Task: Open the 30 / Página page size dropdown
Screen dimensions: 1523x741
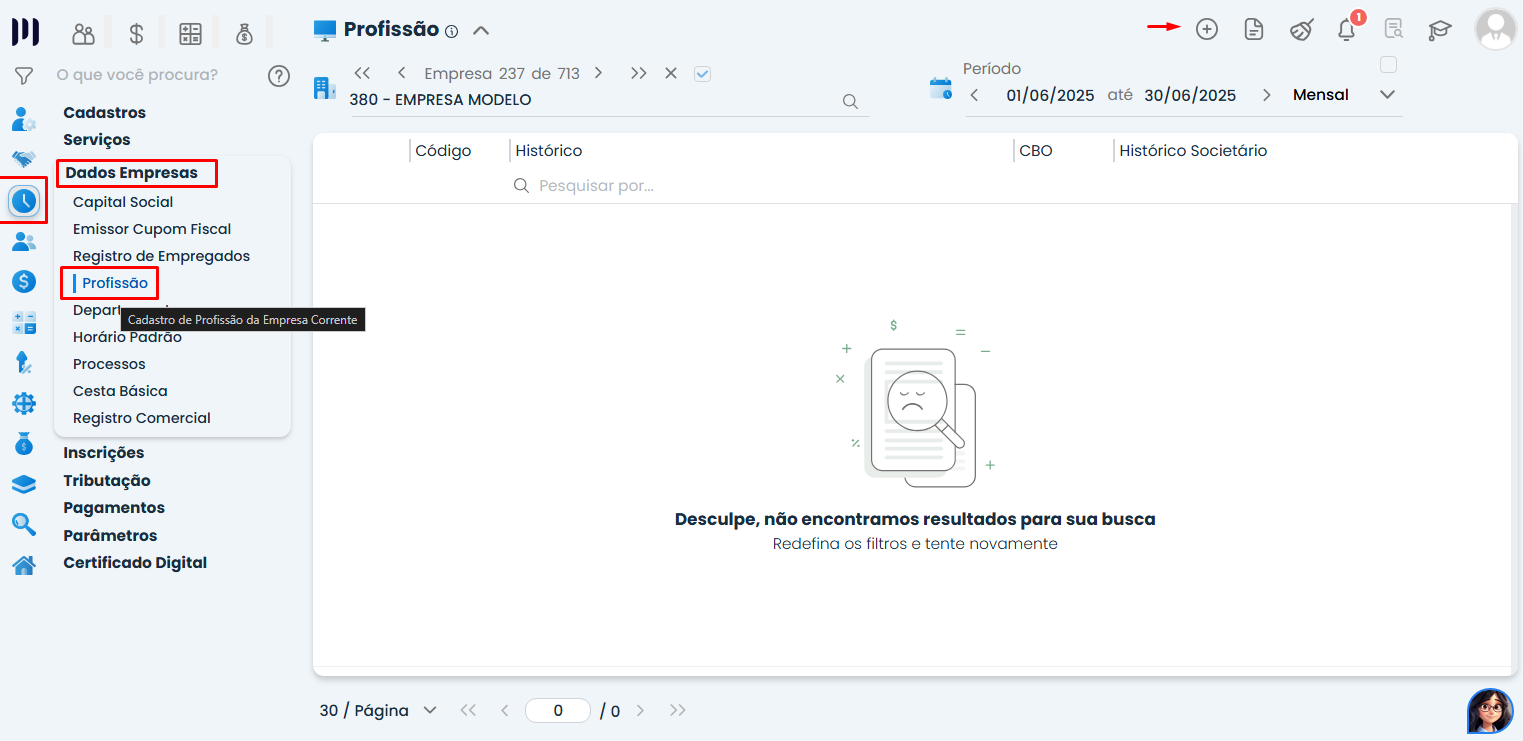Action: [379, 711]
